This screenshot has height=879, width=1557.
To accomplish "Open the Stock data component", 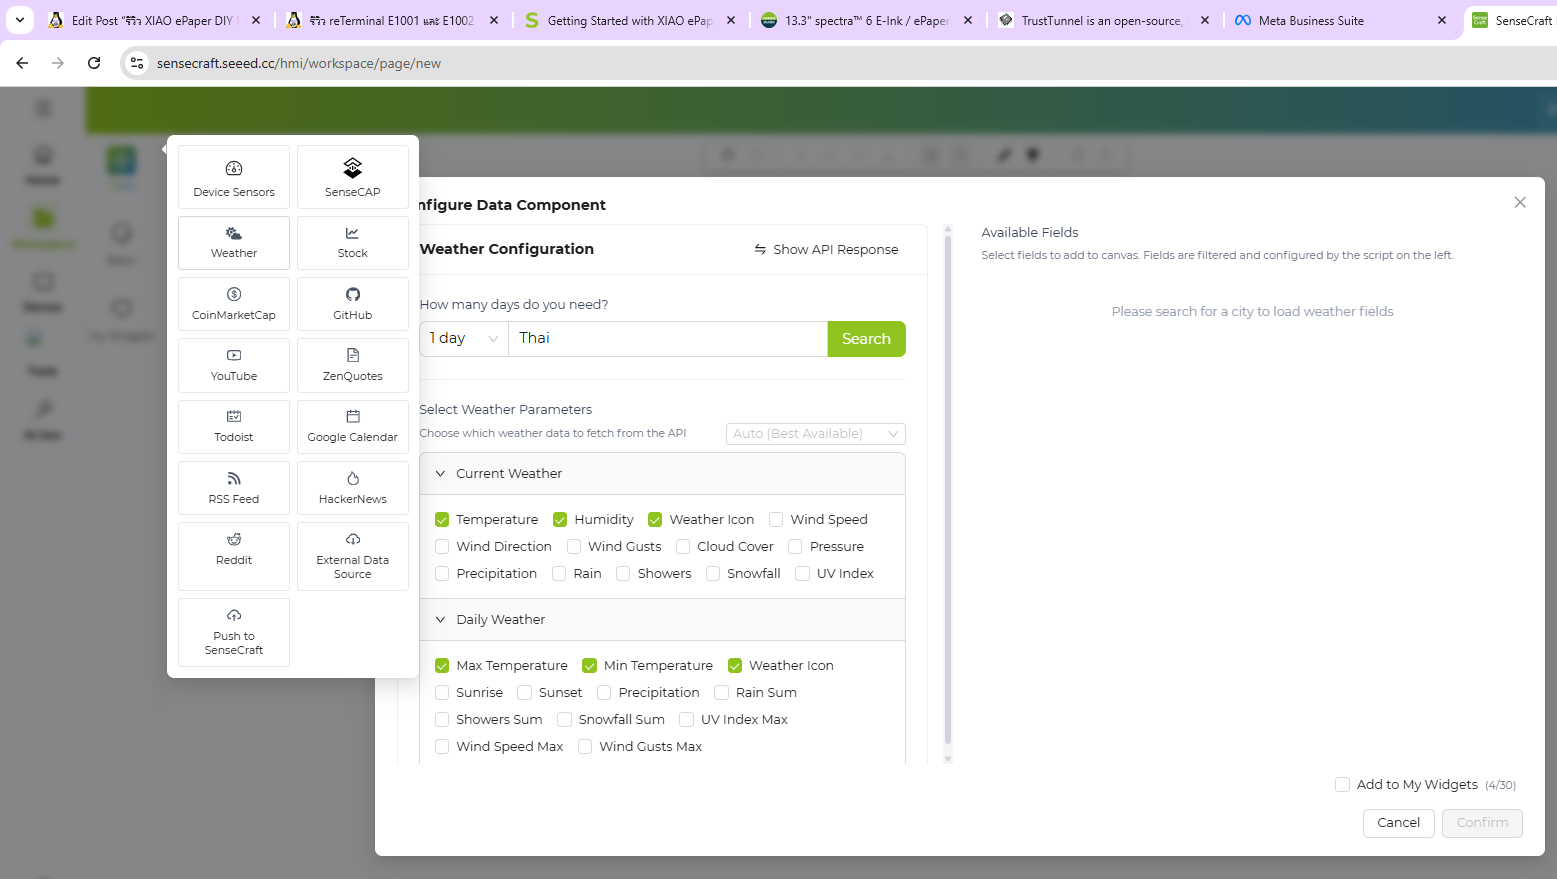I will (352, 243).
